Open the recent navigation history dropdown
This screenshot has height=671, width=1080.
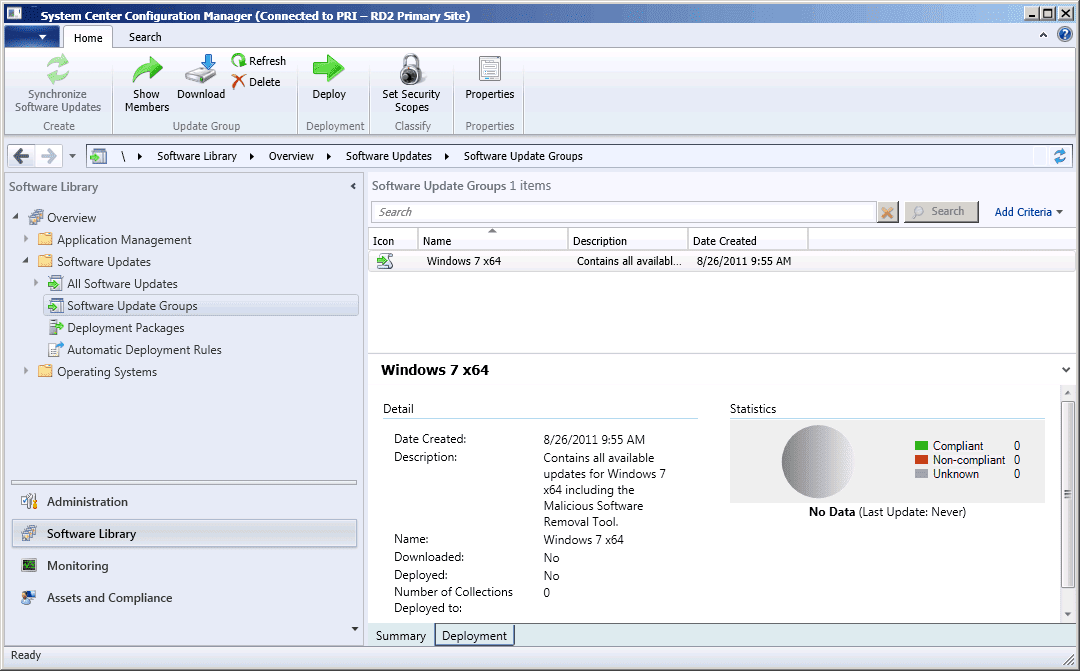tap(72, 156)
